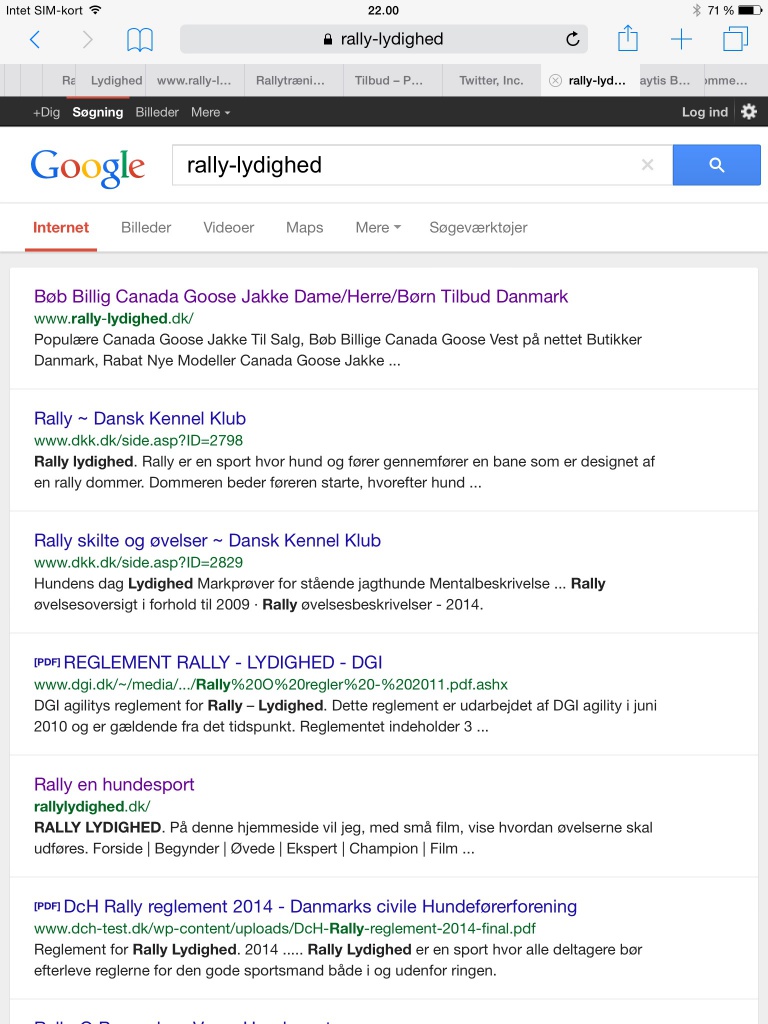The width and height of the screenshot is (768, 1024).
Task: Tap the Bluetooth icon in status bar
Action: (x=696, y=10)
